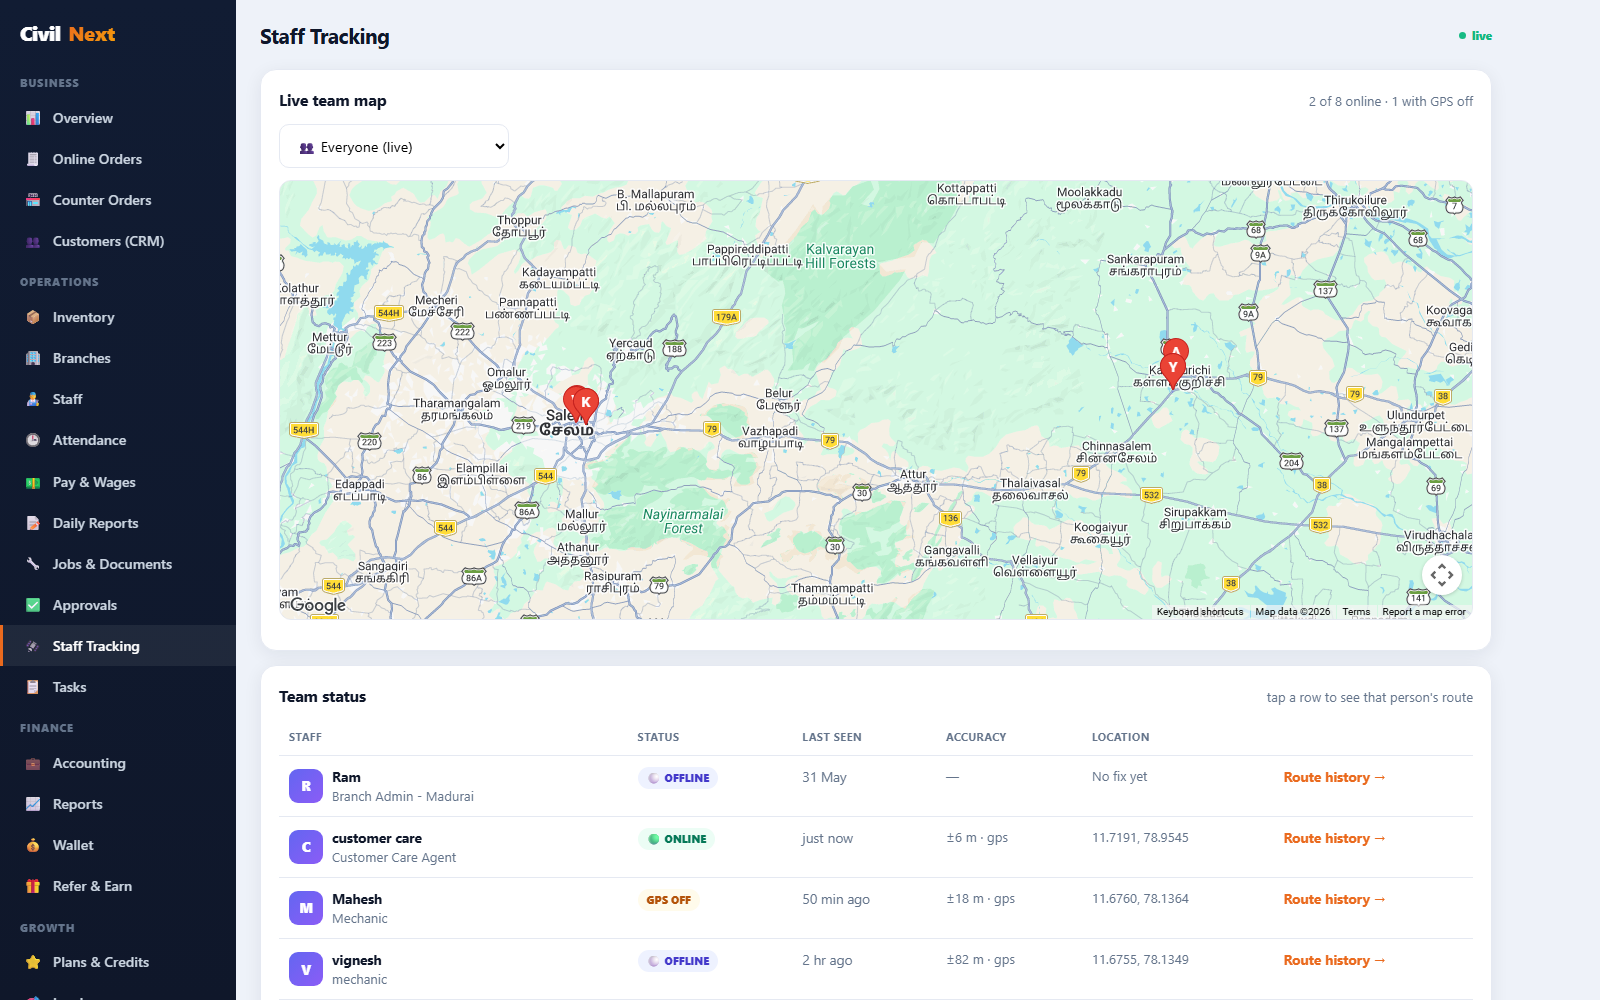
Task: Click the '±6 m · gps' accuracy value
Action: pyautogui.click(x=977, y=838)
